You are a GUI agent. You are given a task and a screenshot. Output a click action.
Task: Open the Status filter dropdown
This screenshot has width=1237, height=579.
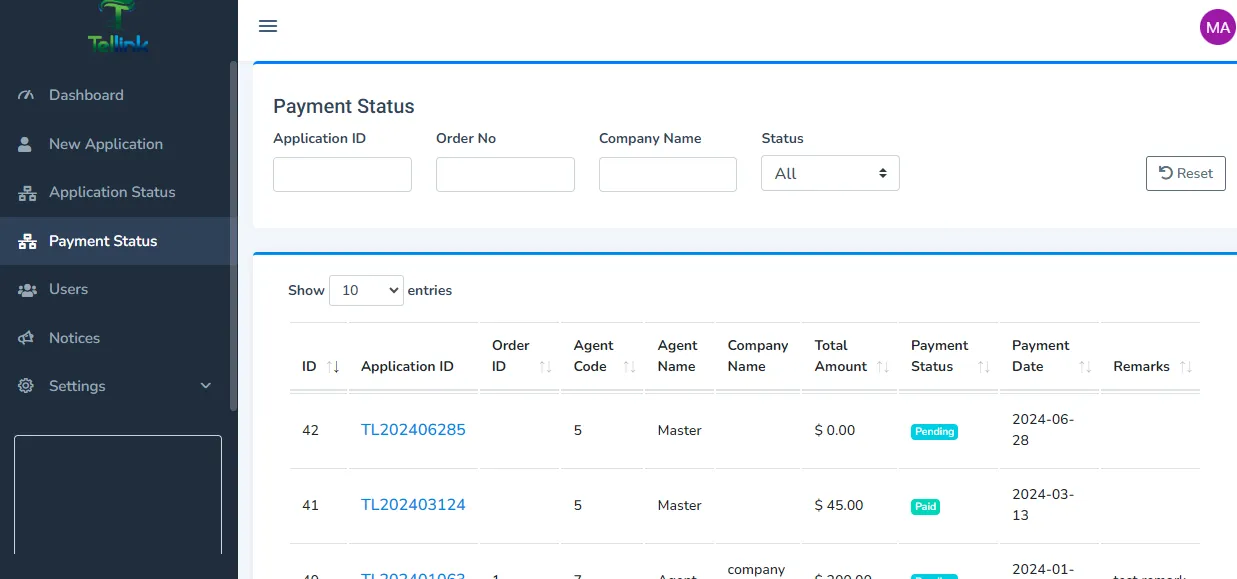point(830,173)
